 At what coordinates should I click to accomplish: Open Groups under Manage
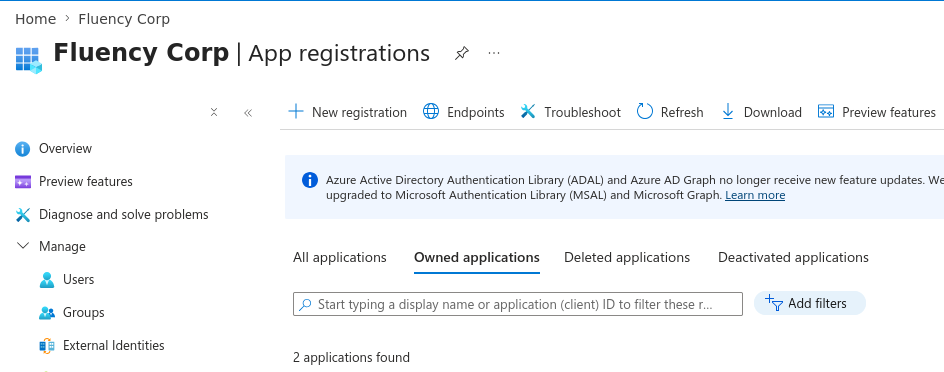pos(84,312)
